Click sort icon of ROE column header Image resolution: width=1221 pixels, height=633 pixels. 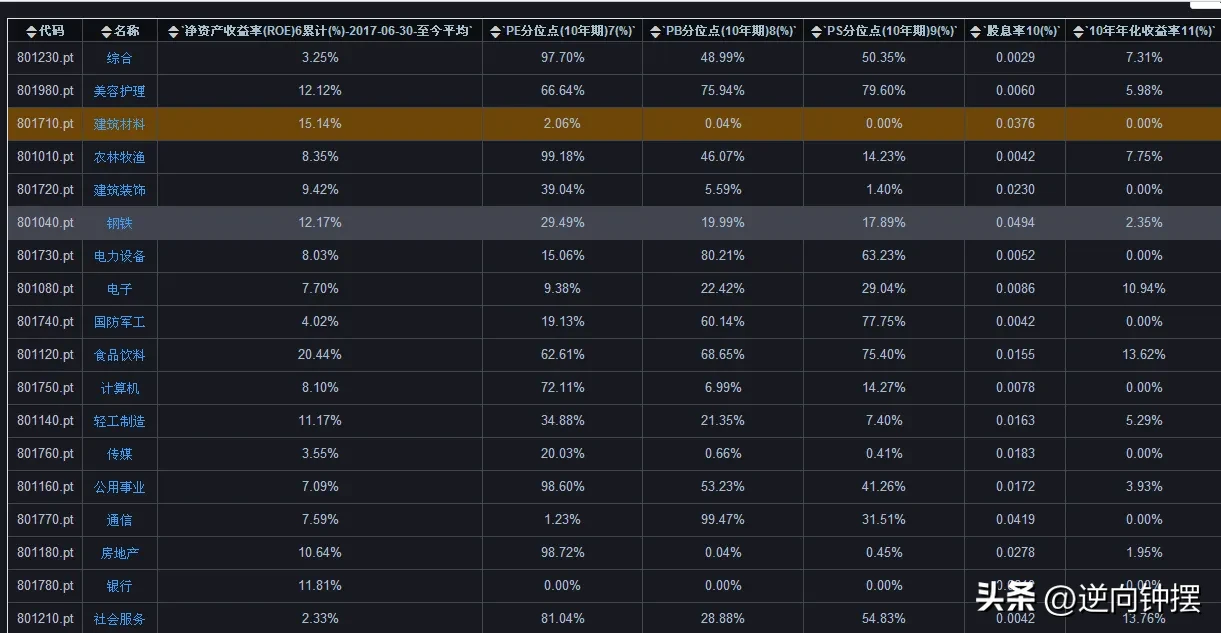(x=174, y=31)
